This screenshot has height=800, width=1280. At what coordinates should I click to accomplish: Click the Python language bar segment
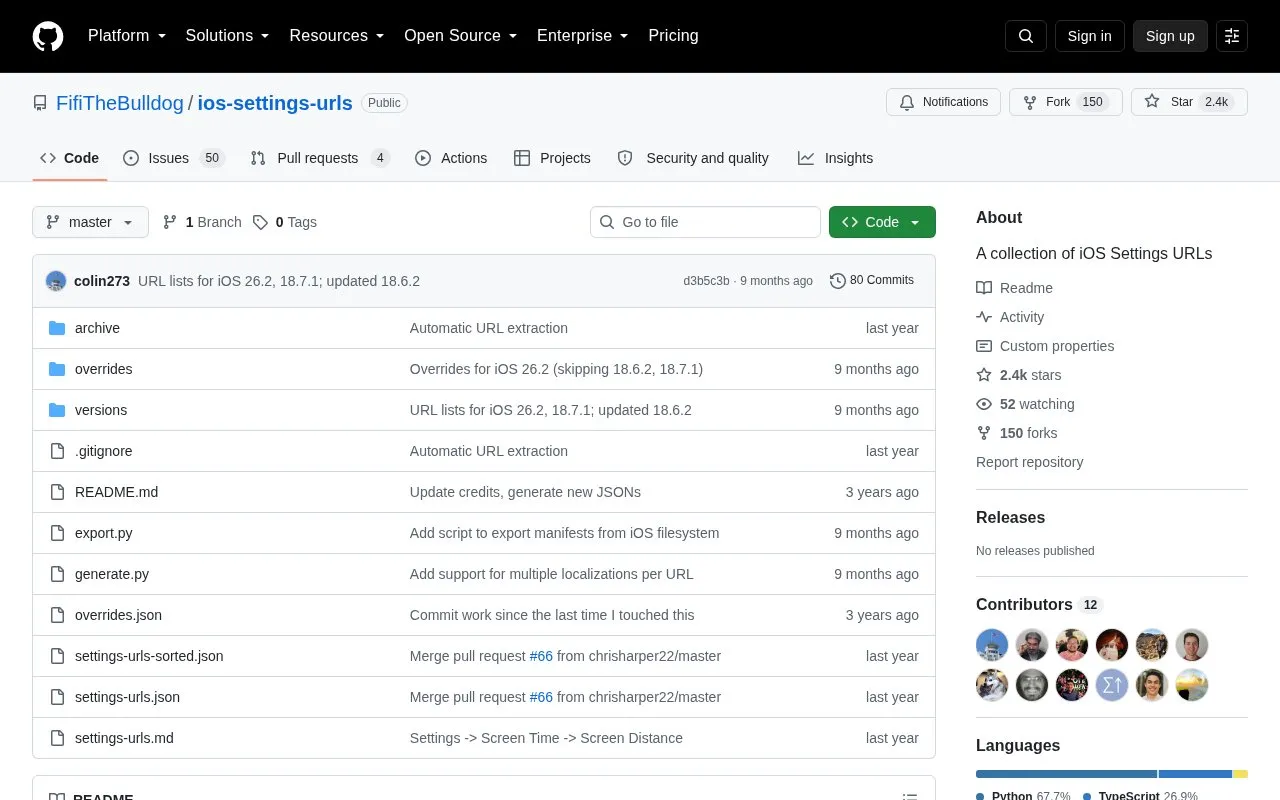point(1066,774)
